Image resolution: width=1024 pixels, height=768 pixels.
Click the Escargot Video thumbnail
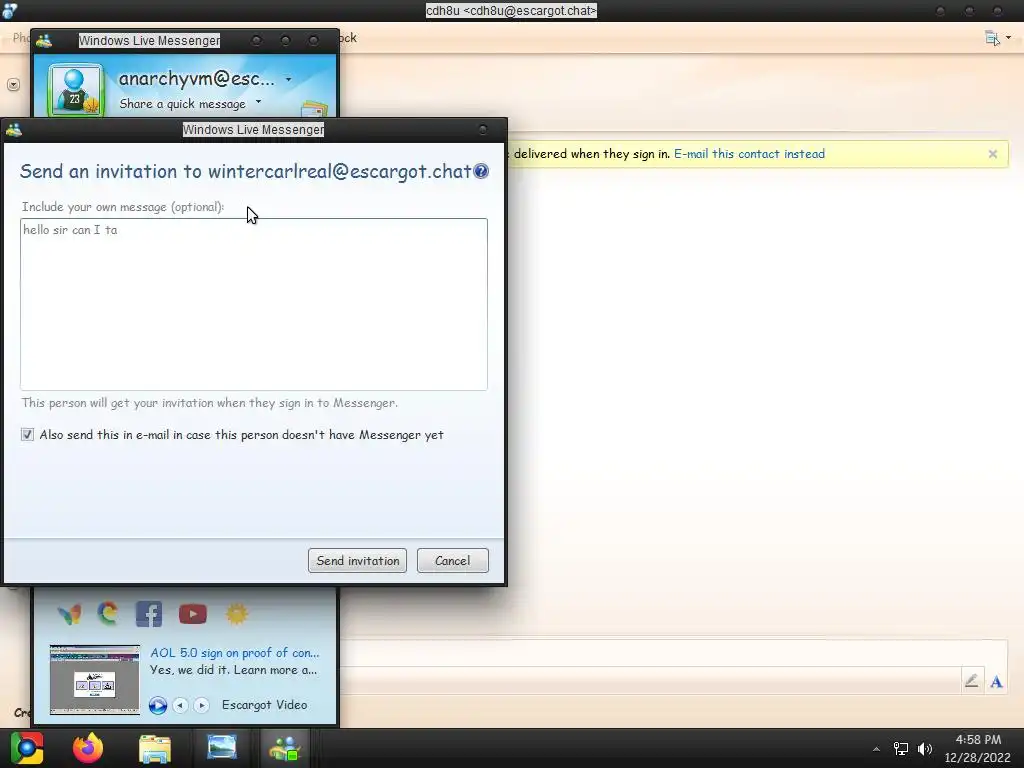click(95, 679)
